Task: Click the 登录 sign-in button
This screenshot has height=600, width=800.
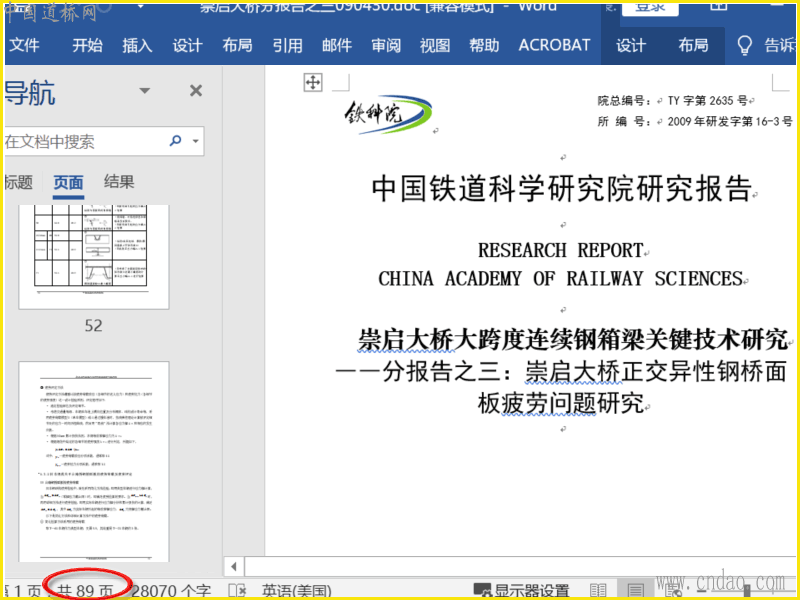Action: coord(650,8)
